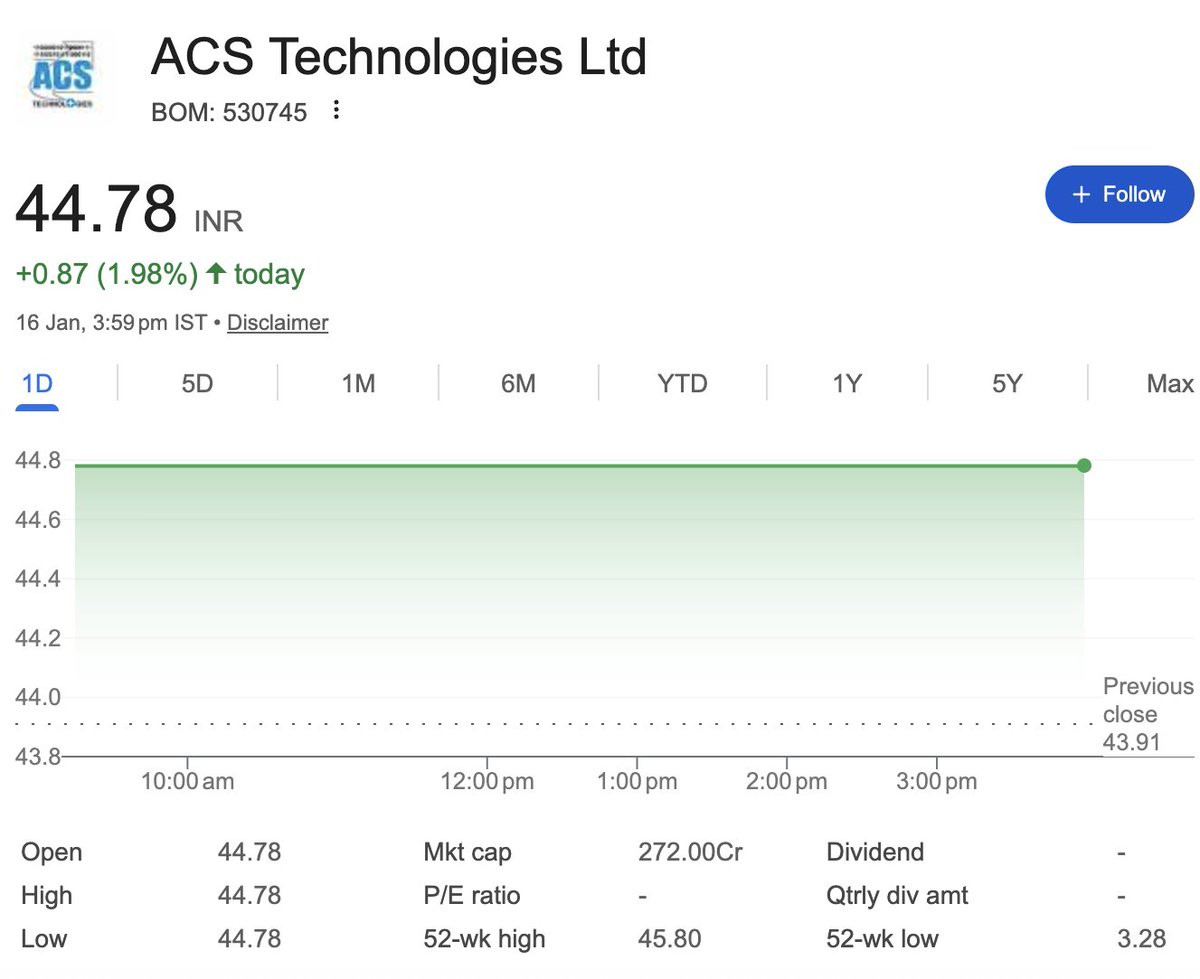The width and height of the screenshot is (1200, 979).
Task: Open the three-dot options menu beside BOM: 530745
Action: (x=336, y=110)
